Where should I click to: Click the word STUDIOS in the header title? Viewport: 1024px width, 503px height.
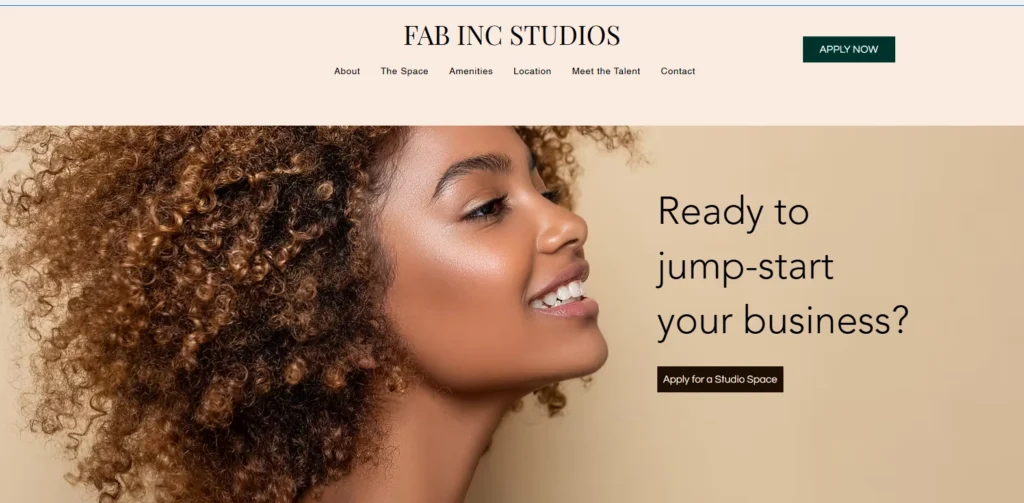coord(564,35)
